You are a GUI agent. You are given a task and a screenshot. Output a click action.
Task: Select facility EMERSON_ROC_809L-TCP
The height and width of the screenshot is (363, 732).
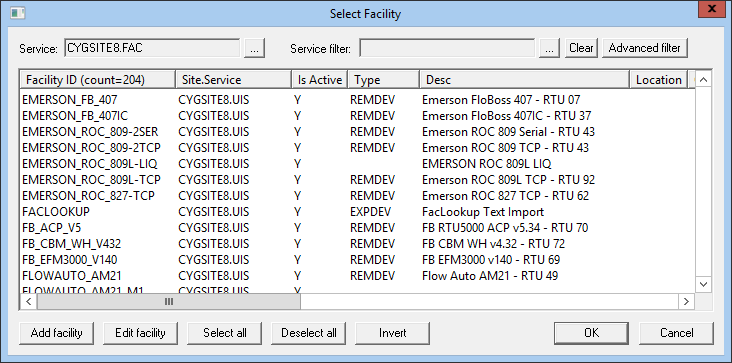(x=92, y=180)
